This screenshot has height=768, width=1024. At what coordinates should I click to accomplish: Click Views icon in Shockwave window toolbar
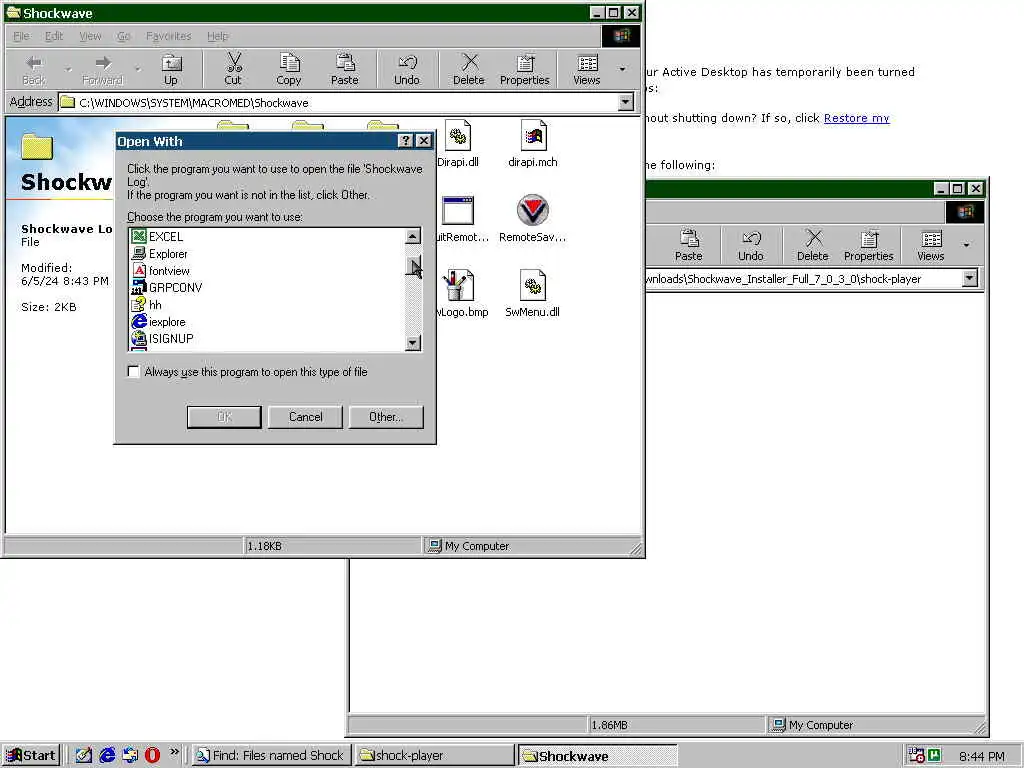pyautogui.click(x=586, y=70)
